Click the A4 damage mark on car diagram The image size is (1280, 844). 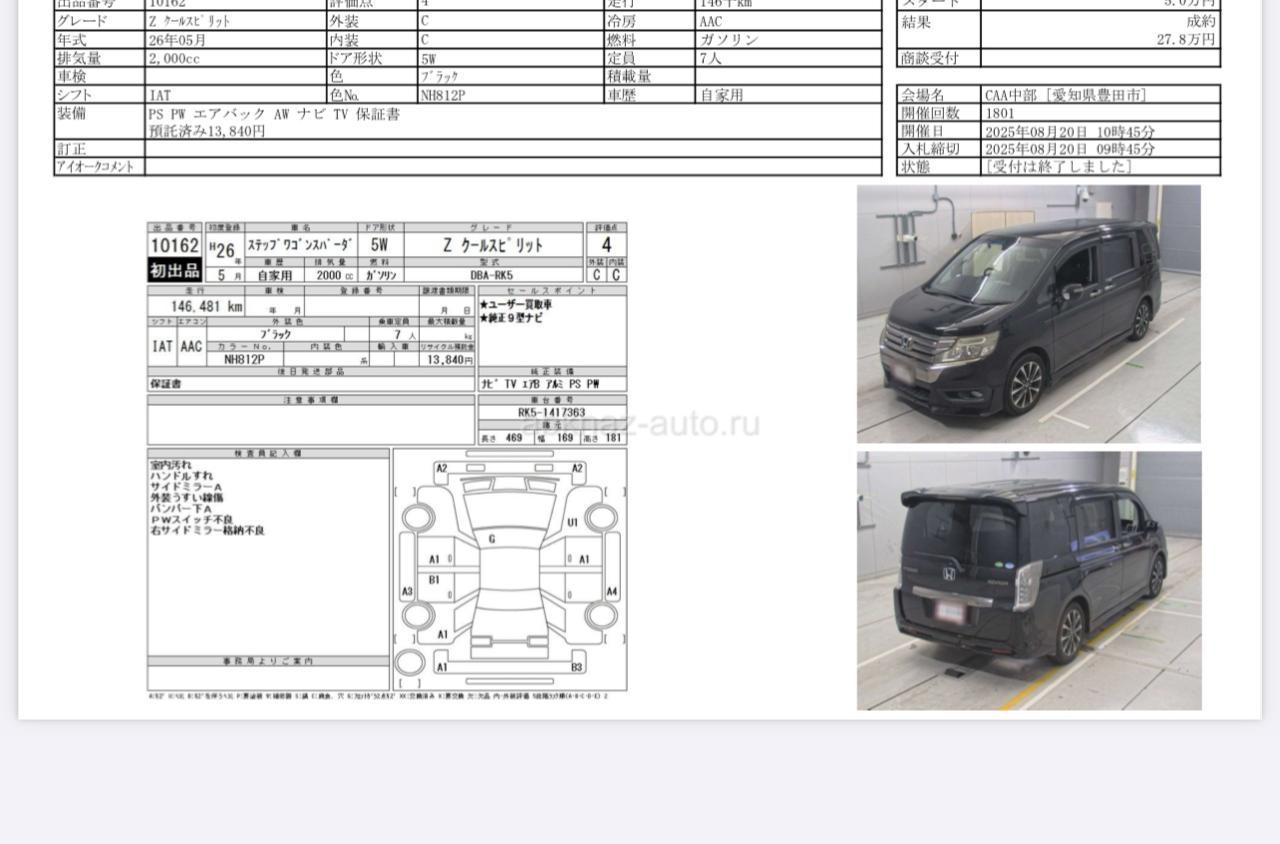coord(612,592)
